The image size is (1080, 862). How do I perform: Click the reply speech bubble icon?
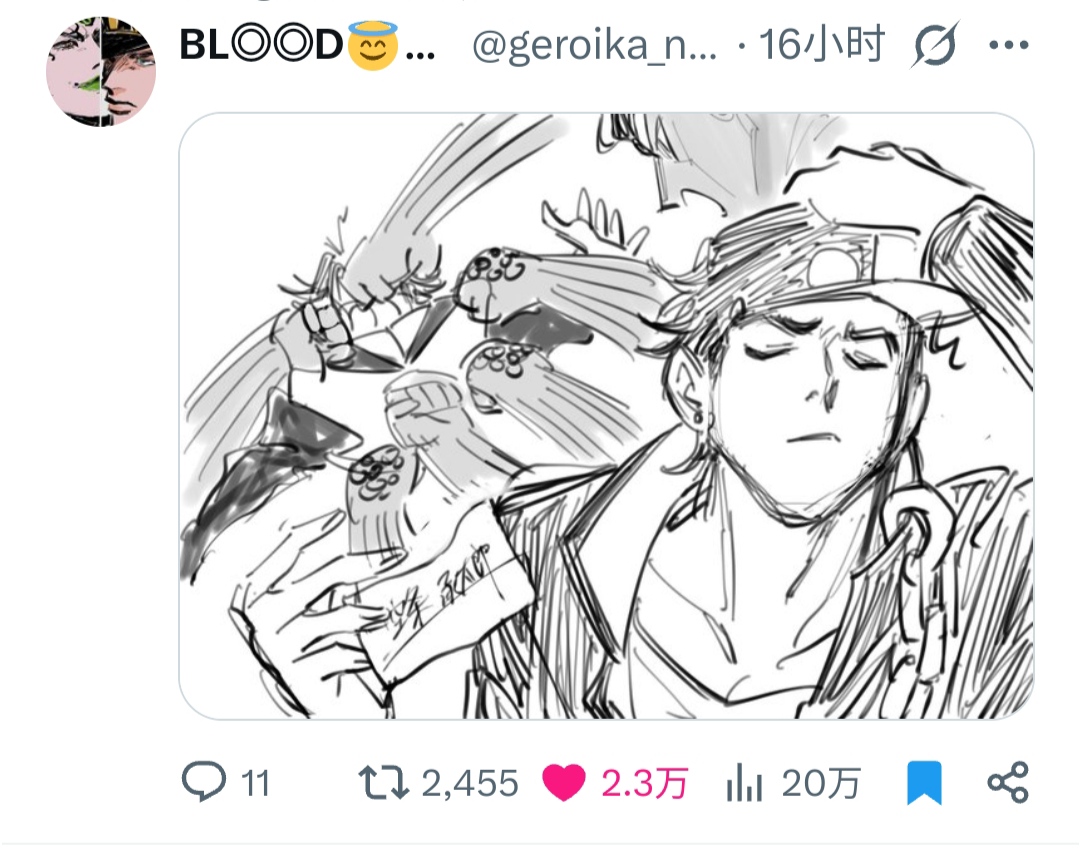point(205,782)
